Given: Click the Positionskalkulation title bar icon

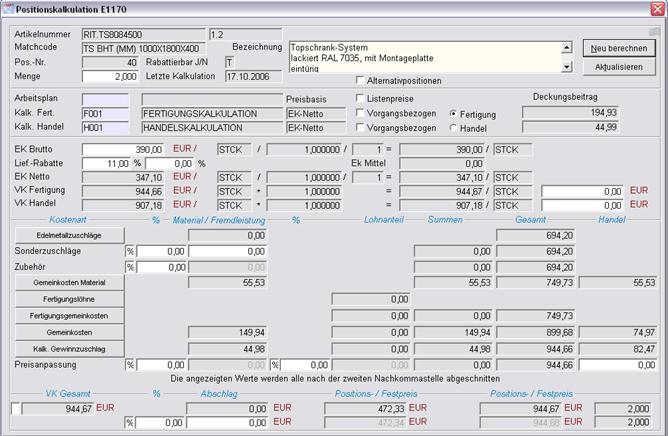Looking at the screenshot, I should coord(9,8).
